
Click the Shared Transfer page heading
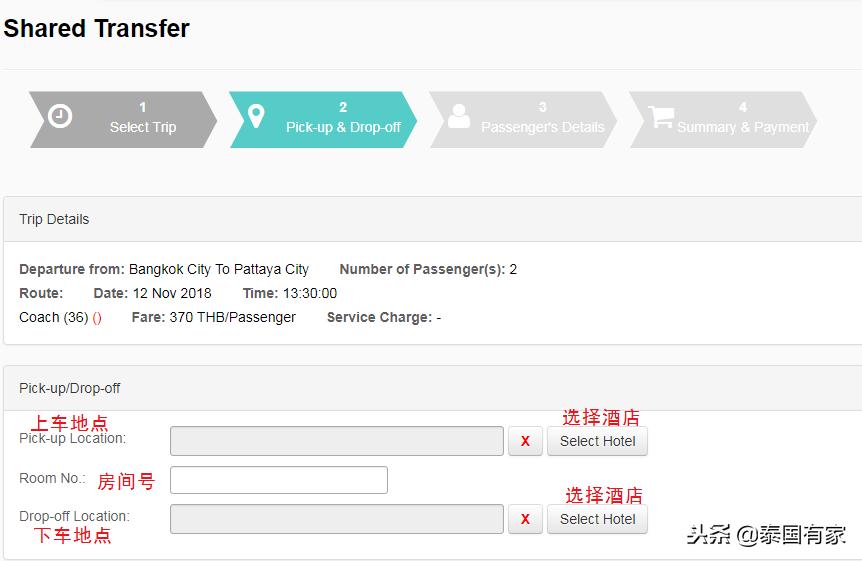(96, 29)
